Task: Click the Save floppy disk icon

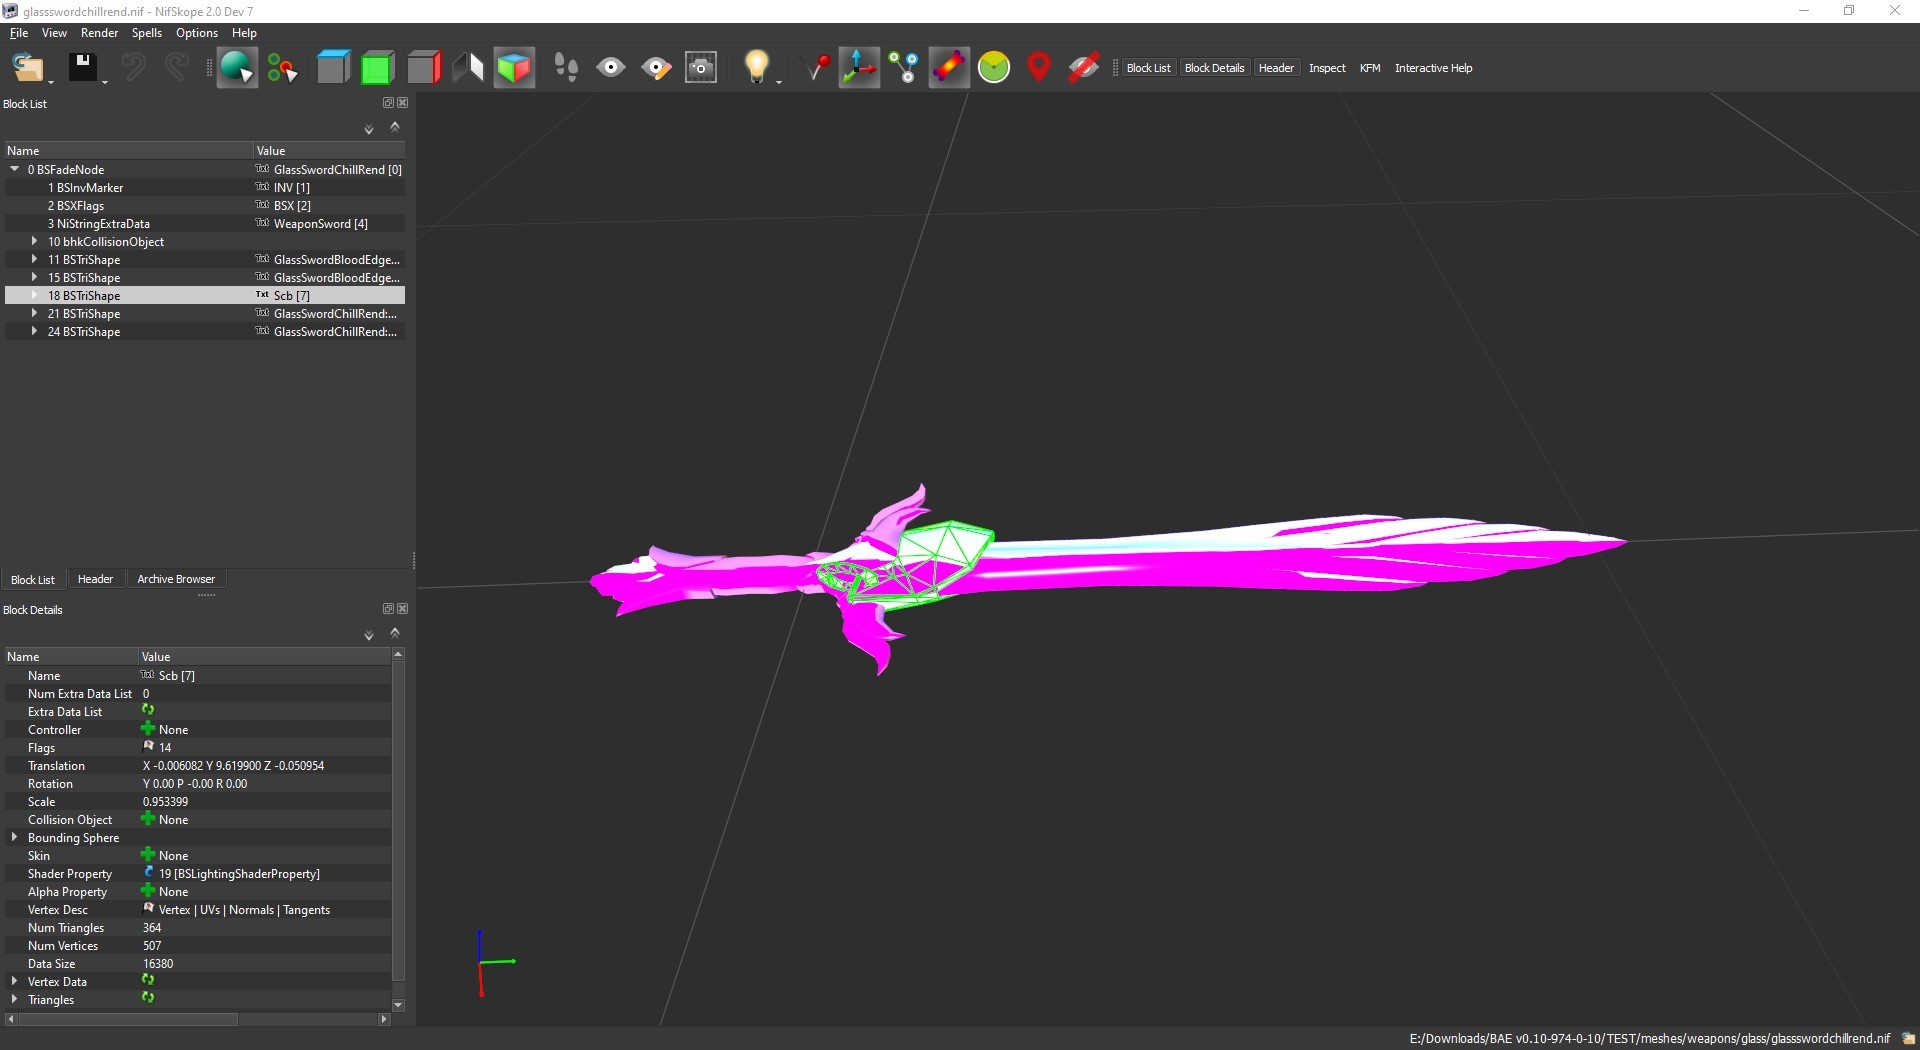Action: tap(82, 68)
